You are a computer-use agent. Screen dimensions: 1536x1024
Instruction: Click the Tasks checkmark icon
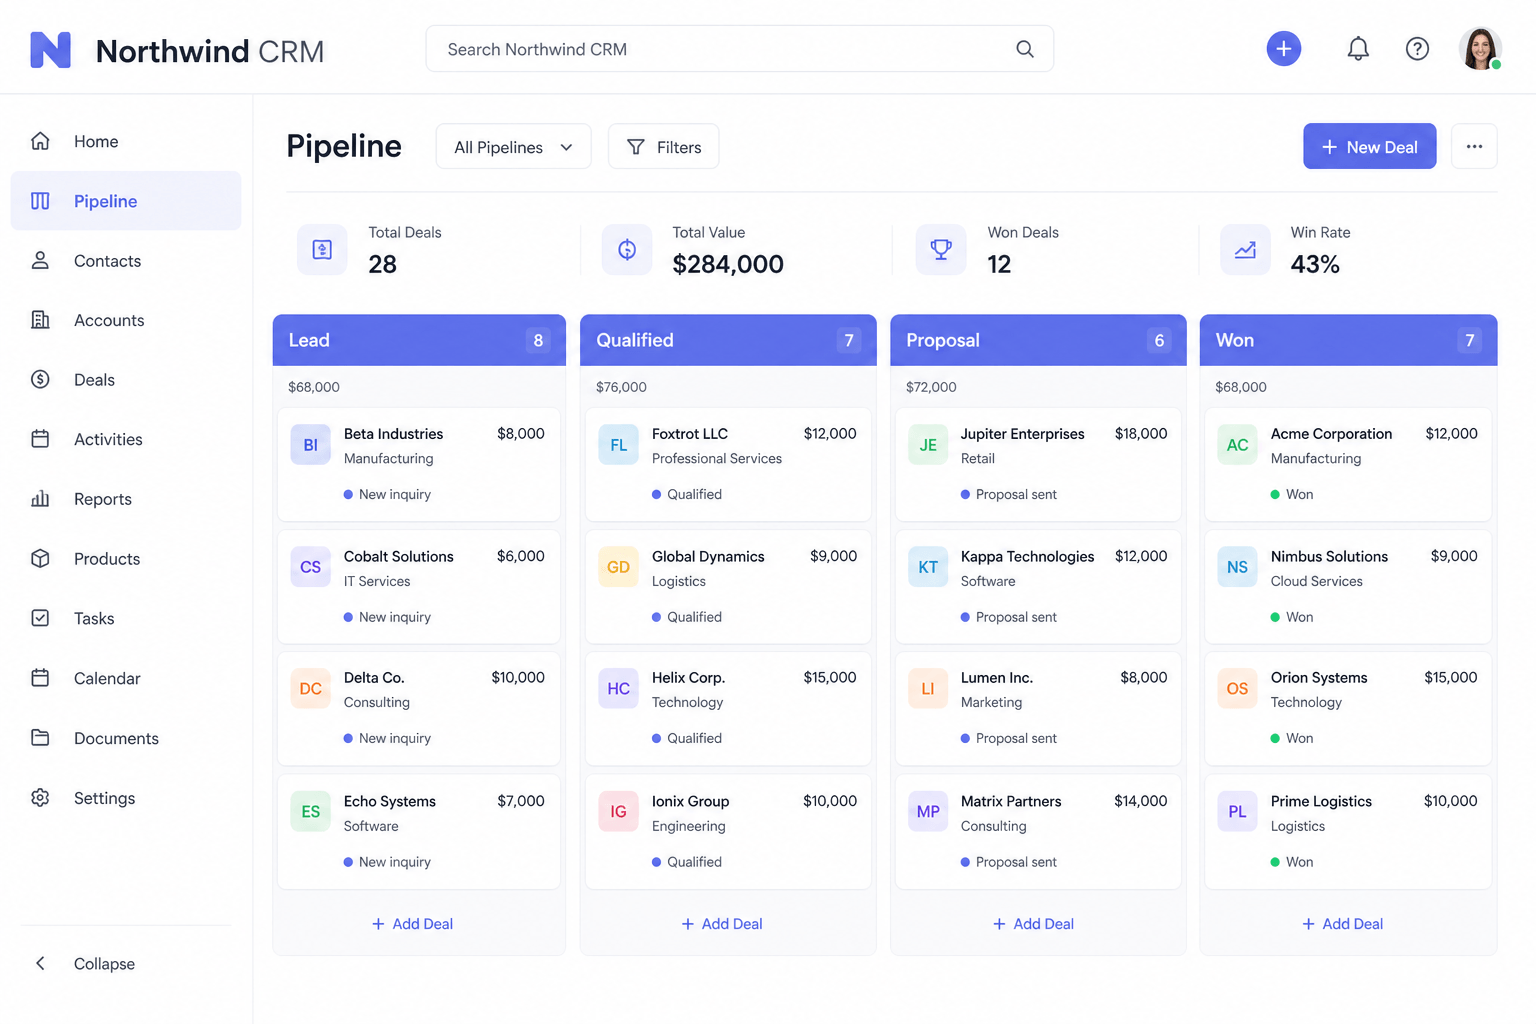click(x=40, y=618)
